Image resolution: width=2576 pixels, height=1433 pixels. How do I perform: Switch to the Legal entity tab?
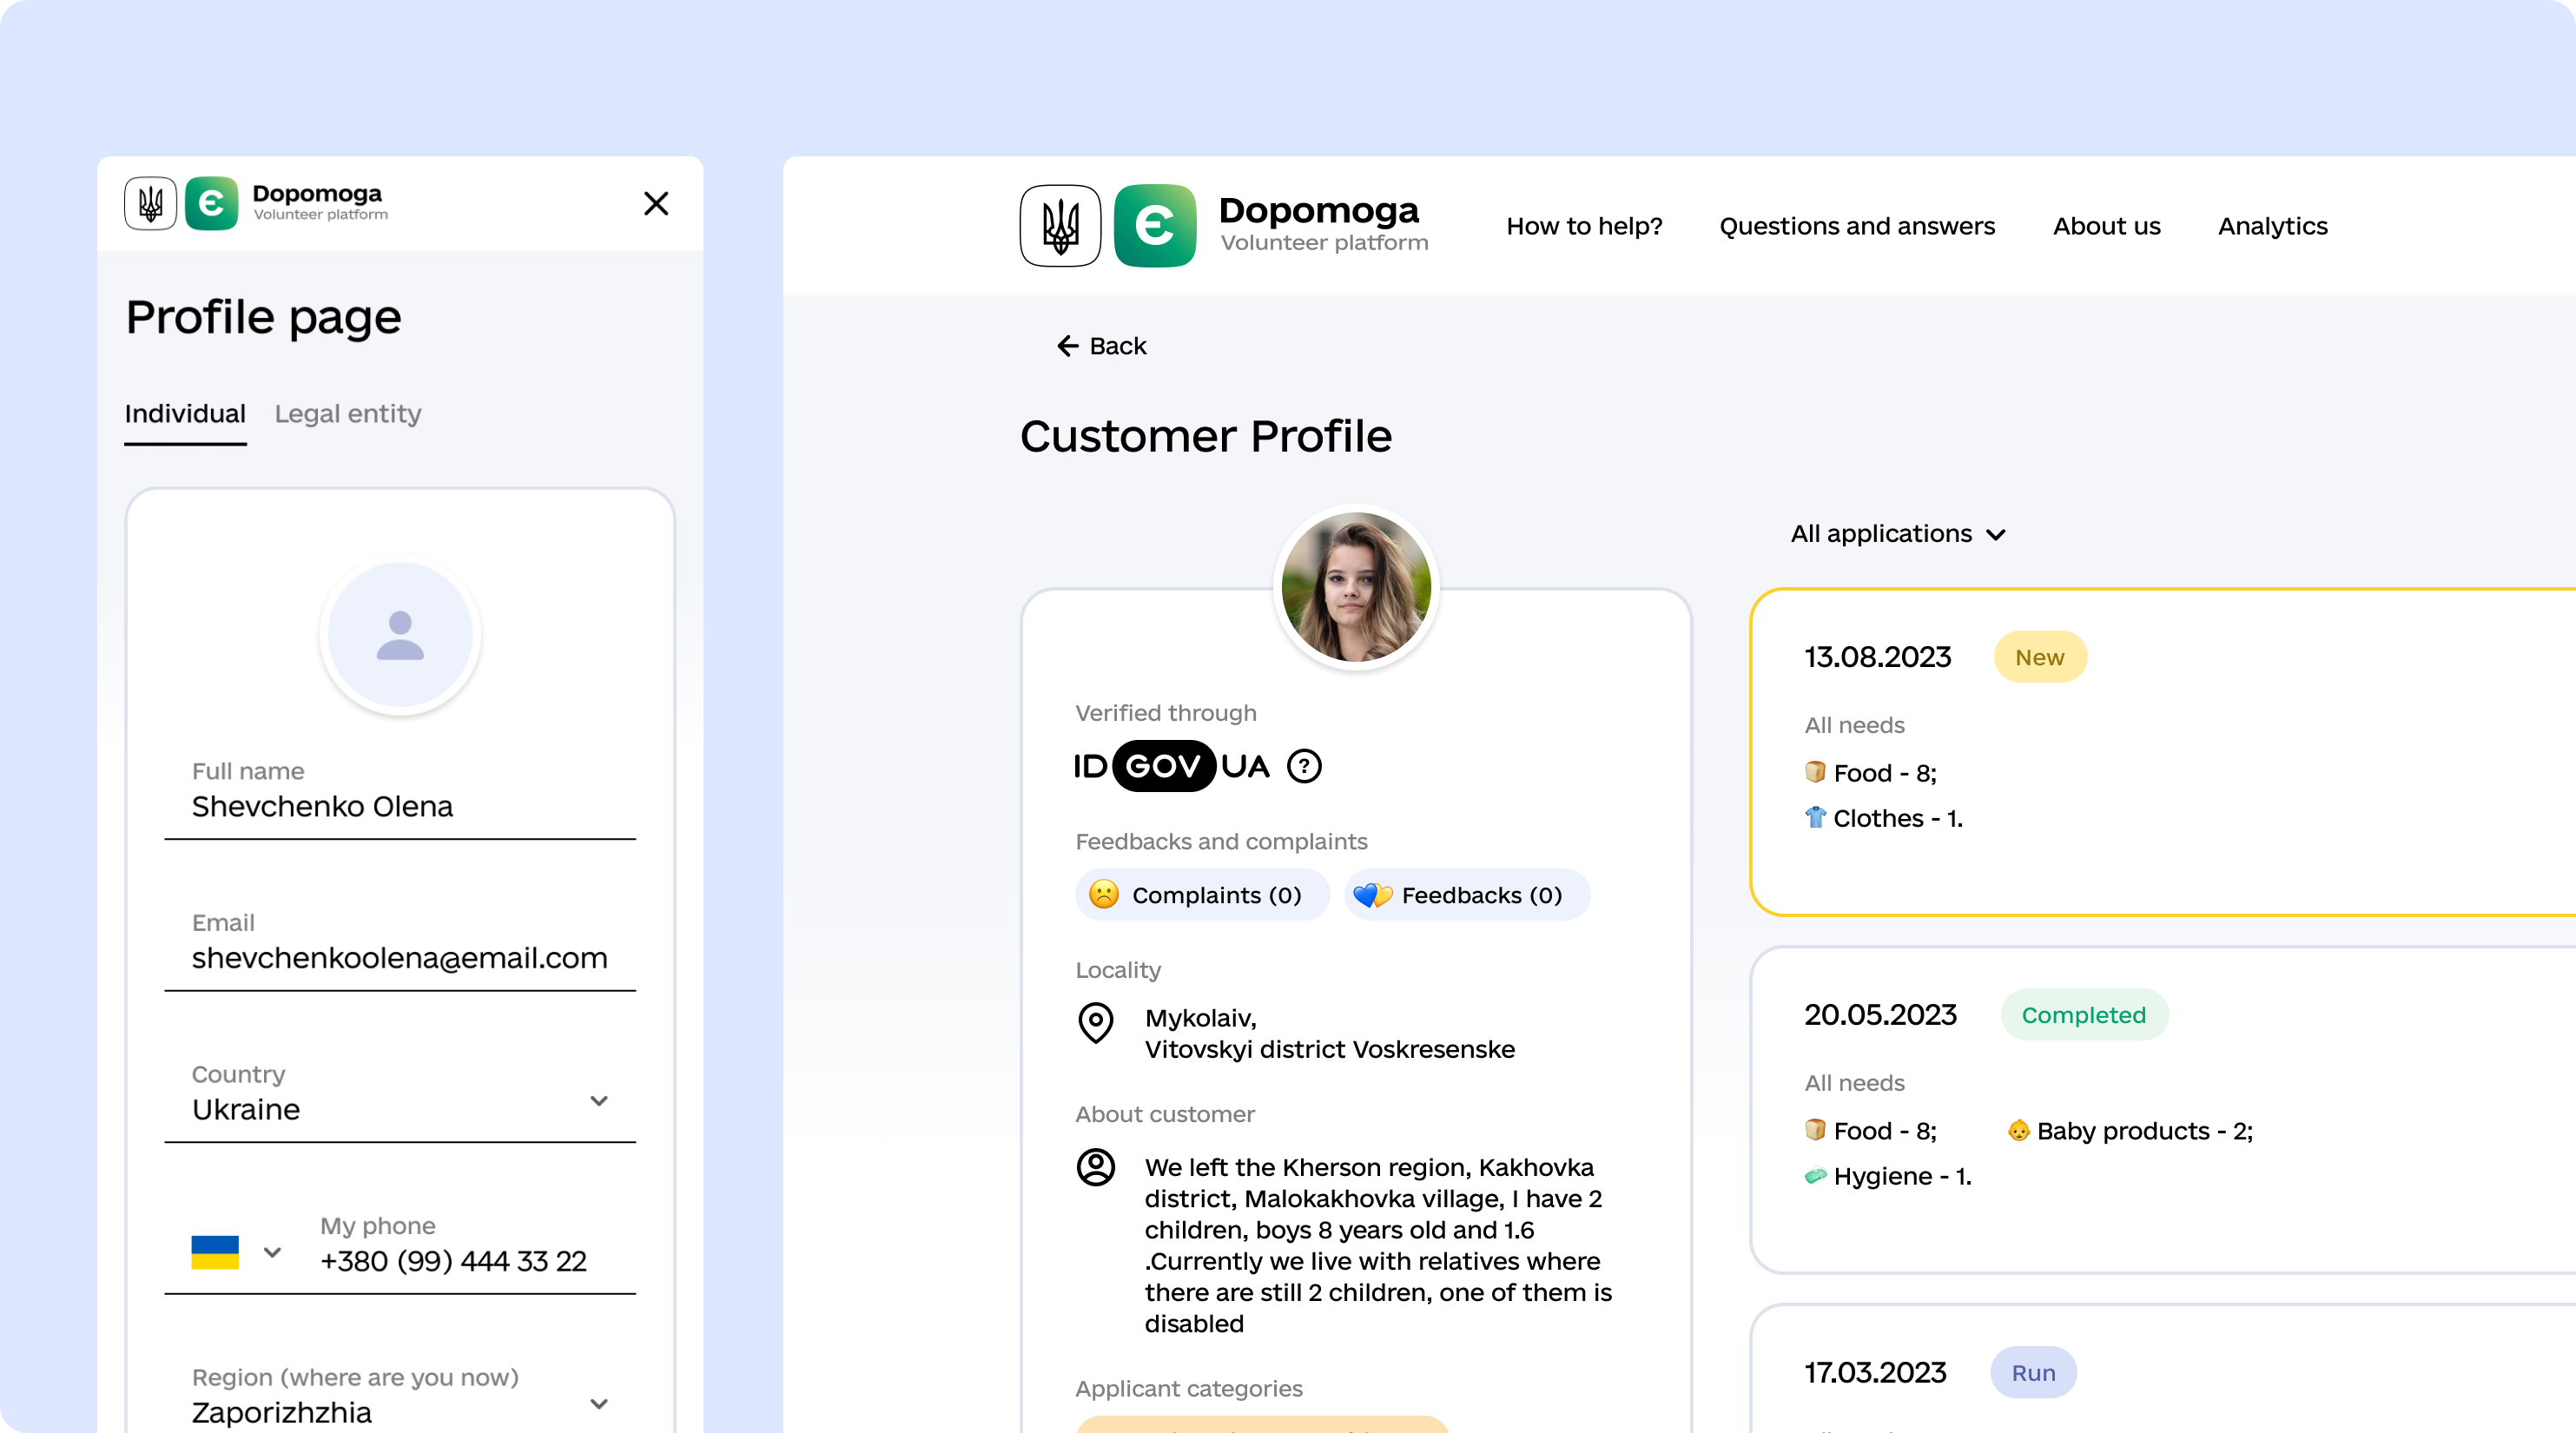[x=348, y=414]
